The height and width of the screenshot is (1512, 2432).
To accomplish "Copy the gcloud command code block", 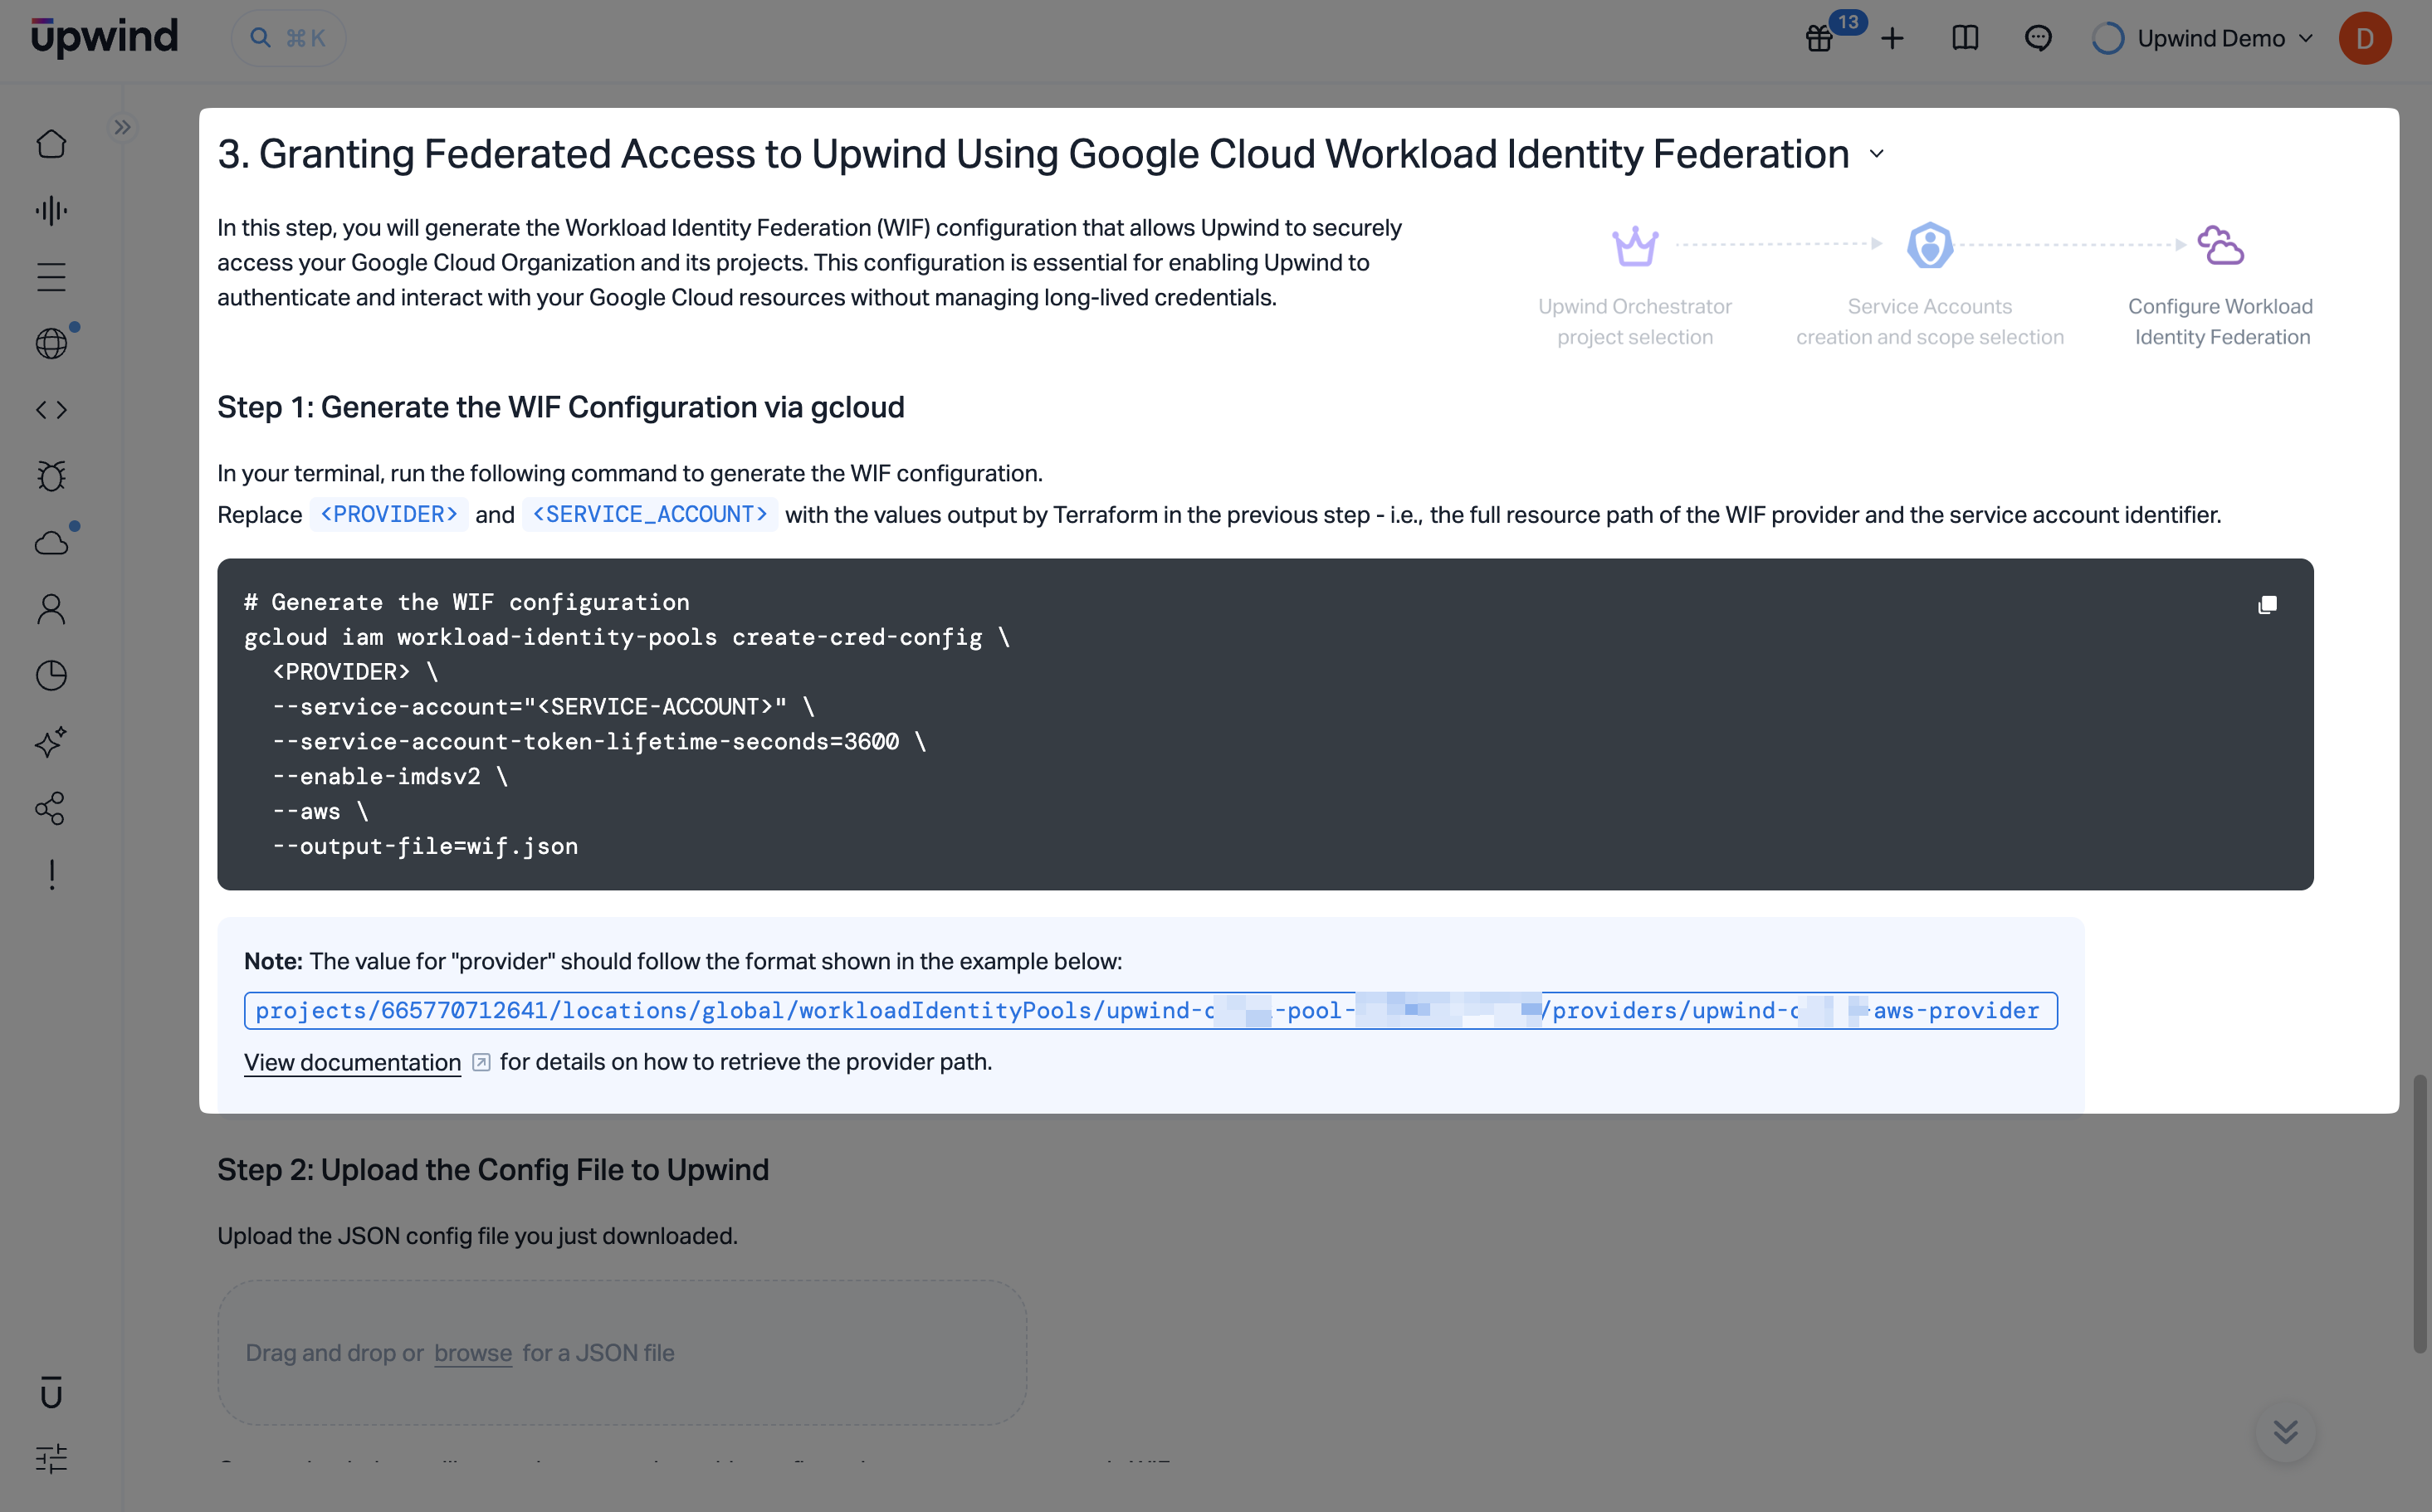I will point(2267,605).
